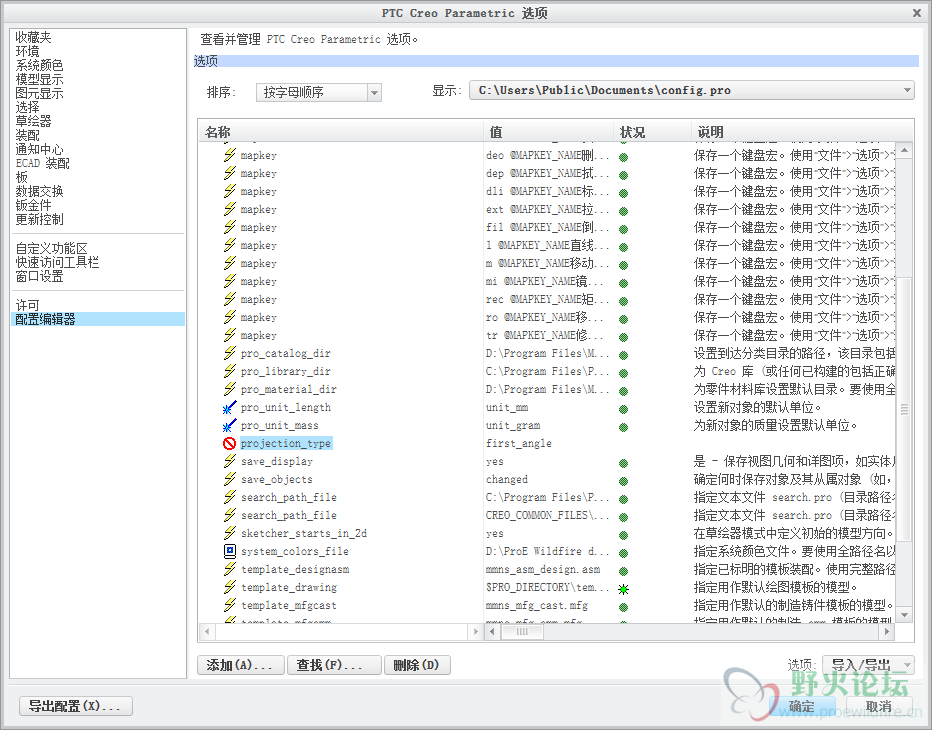The height and width of the screenshot is (730, 932).
Task: Click the green status dot of pro_unit_length
Action: point(623,410)
